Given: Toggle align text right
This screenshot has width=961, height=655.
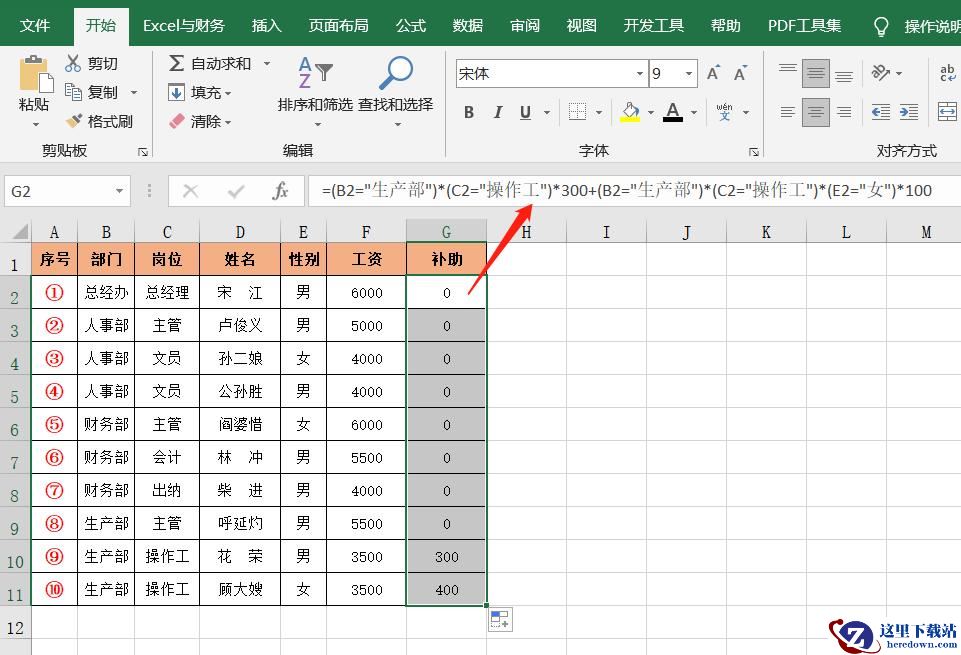Looking at the screenshot, I should [x=844, y=112].
